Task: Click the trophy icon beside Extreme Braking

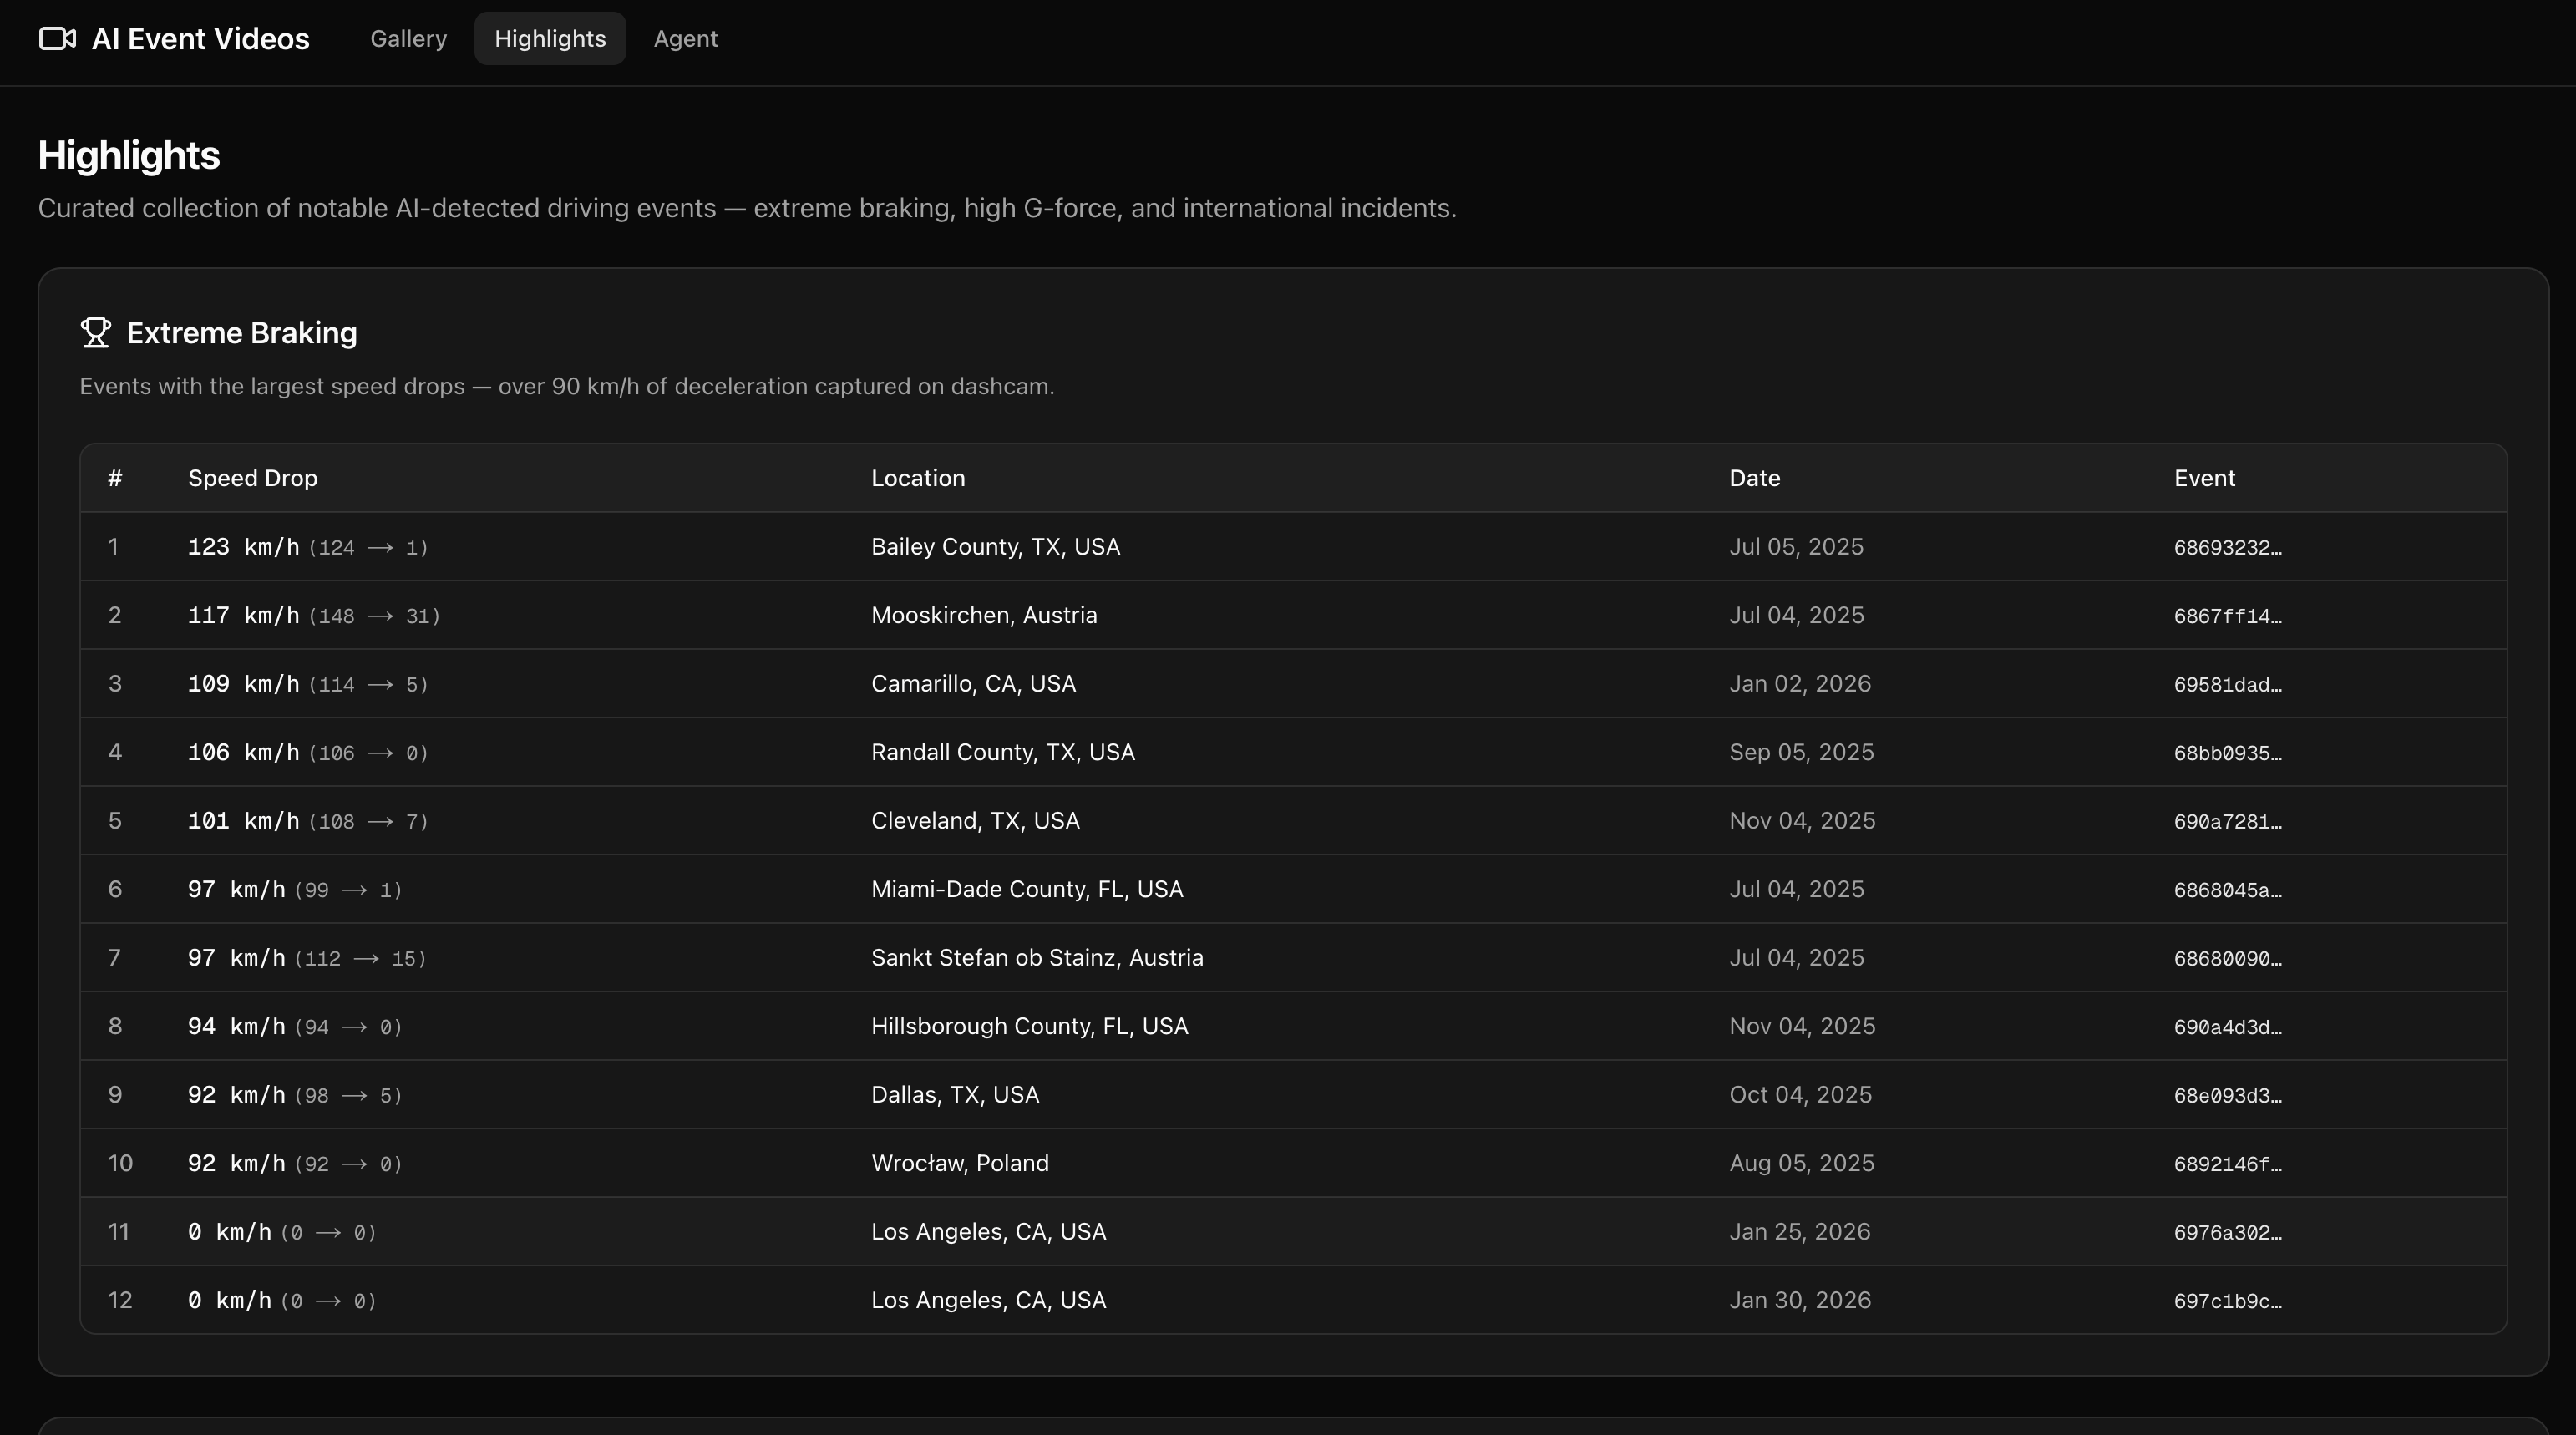Action: 96,333
